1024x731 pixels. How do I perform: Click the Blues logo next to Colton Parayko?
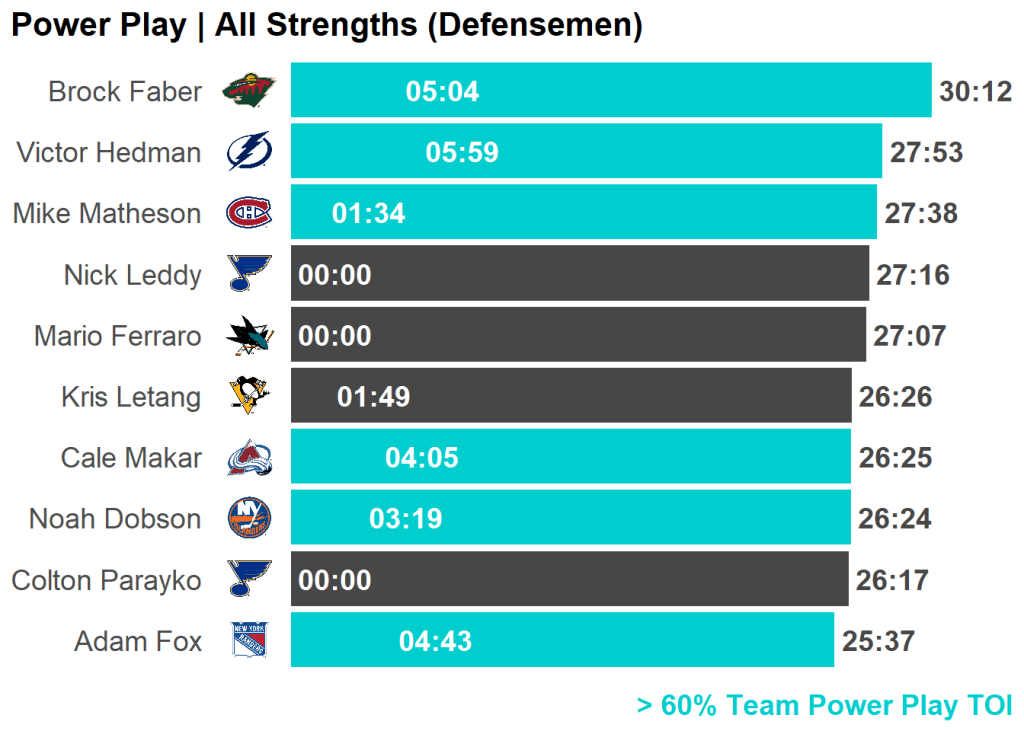pos(247,580)
